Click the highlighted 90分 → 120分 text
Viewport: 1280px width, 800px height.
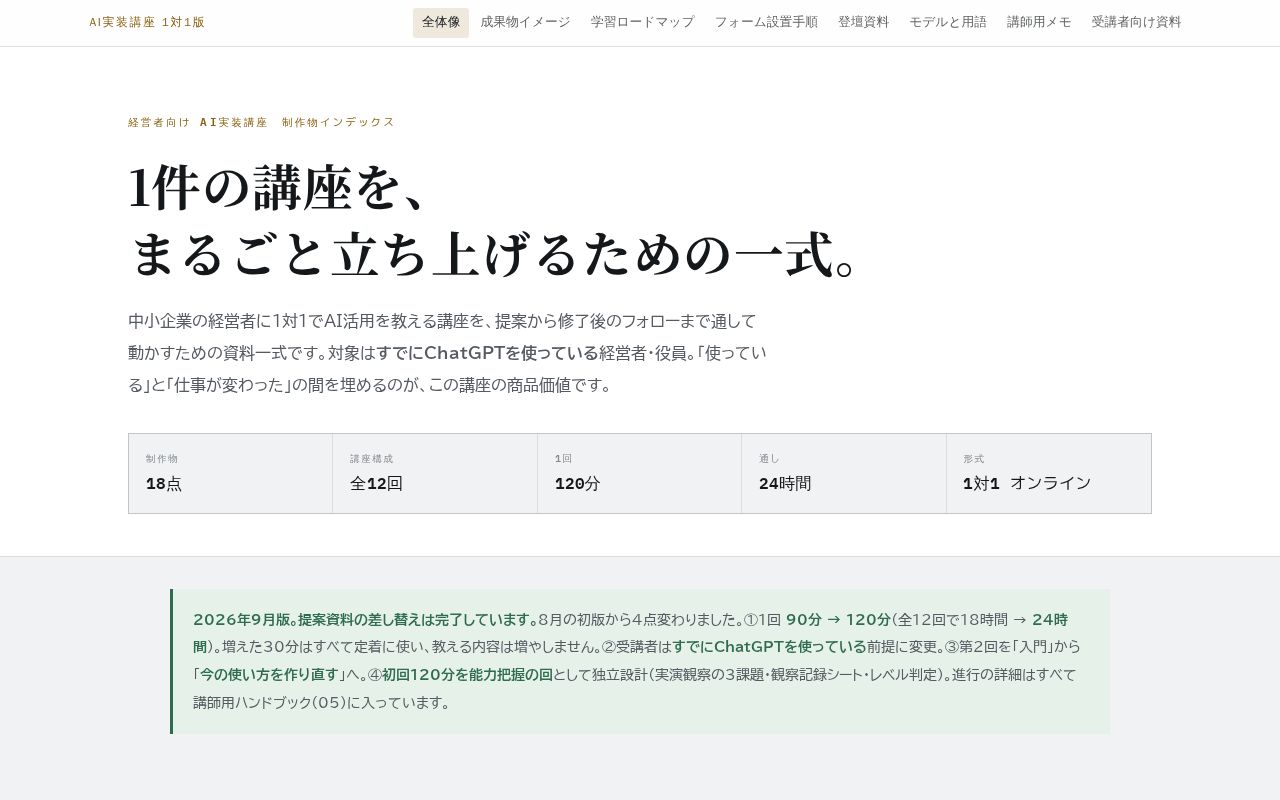[838, 619]
